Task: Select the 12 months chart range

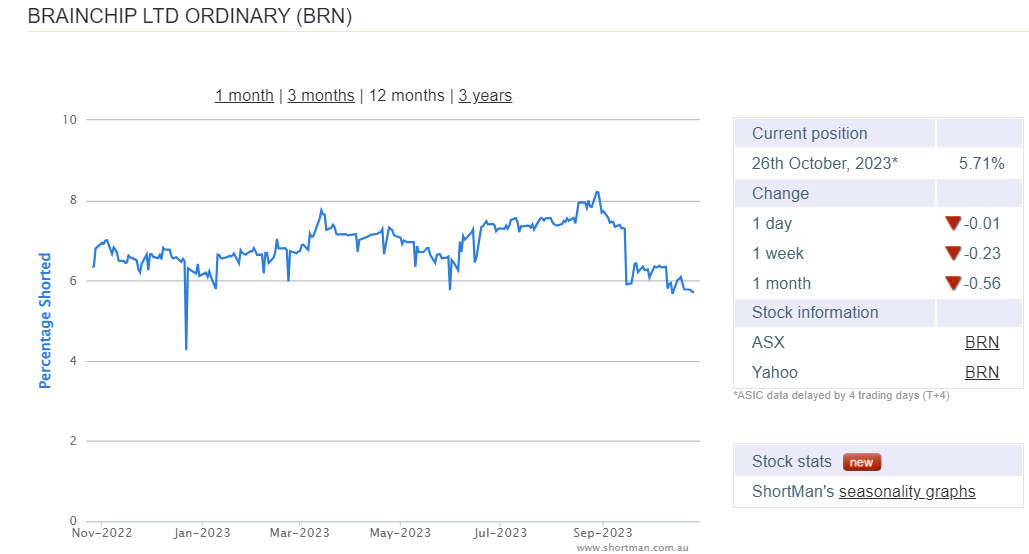Action: pyautogui.click(x=407, y=96)
